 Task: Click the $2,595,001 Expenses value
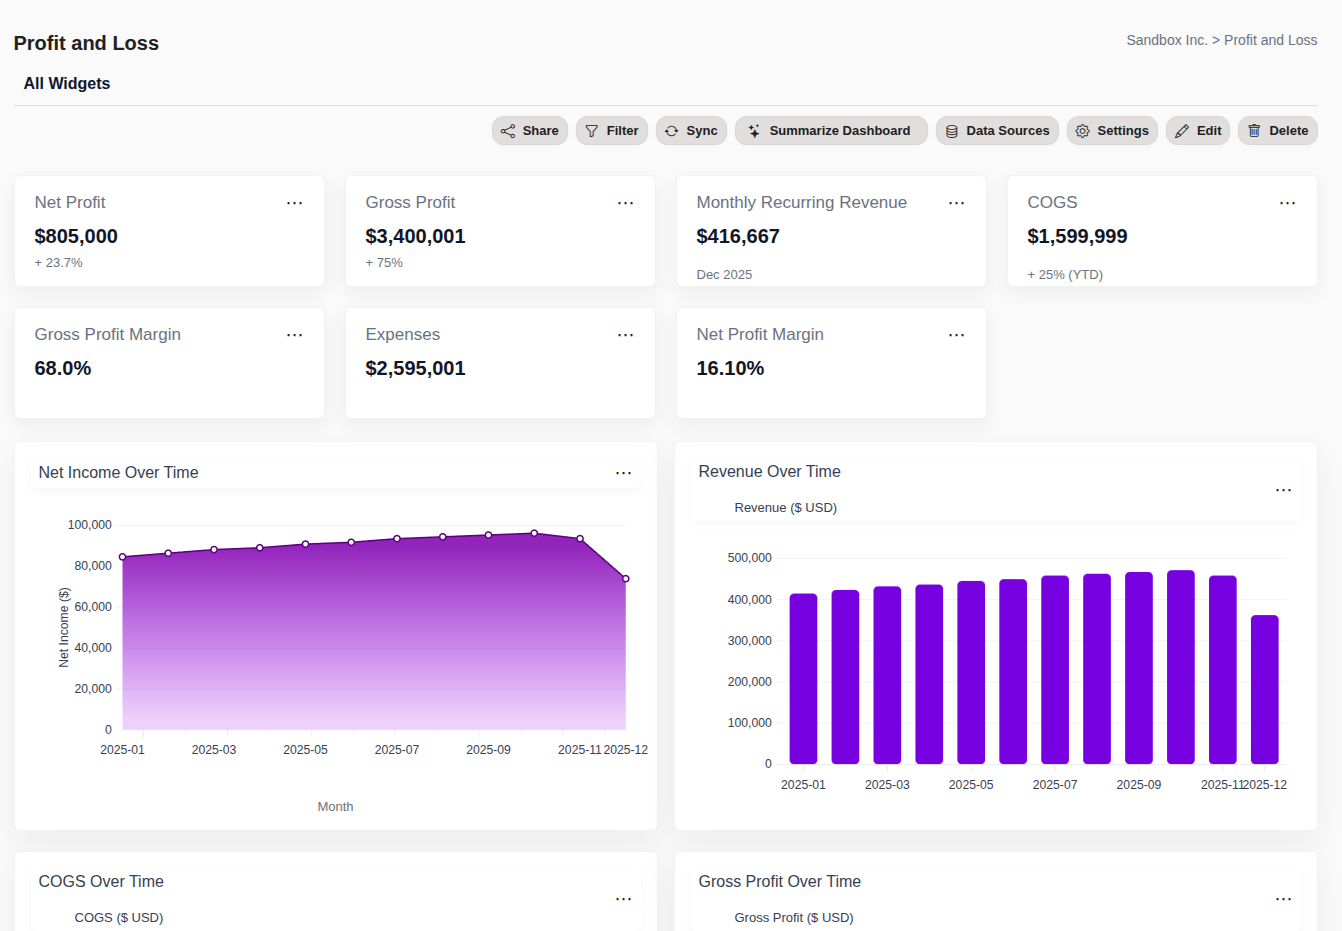pos(415,369)
